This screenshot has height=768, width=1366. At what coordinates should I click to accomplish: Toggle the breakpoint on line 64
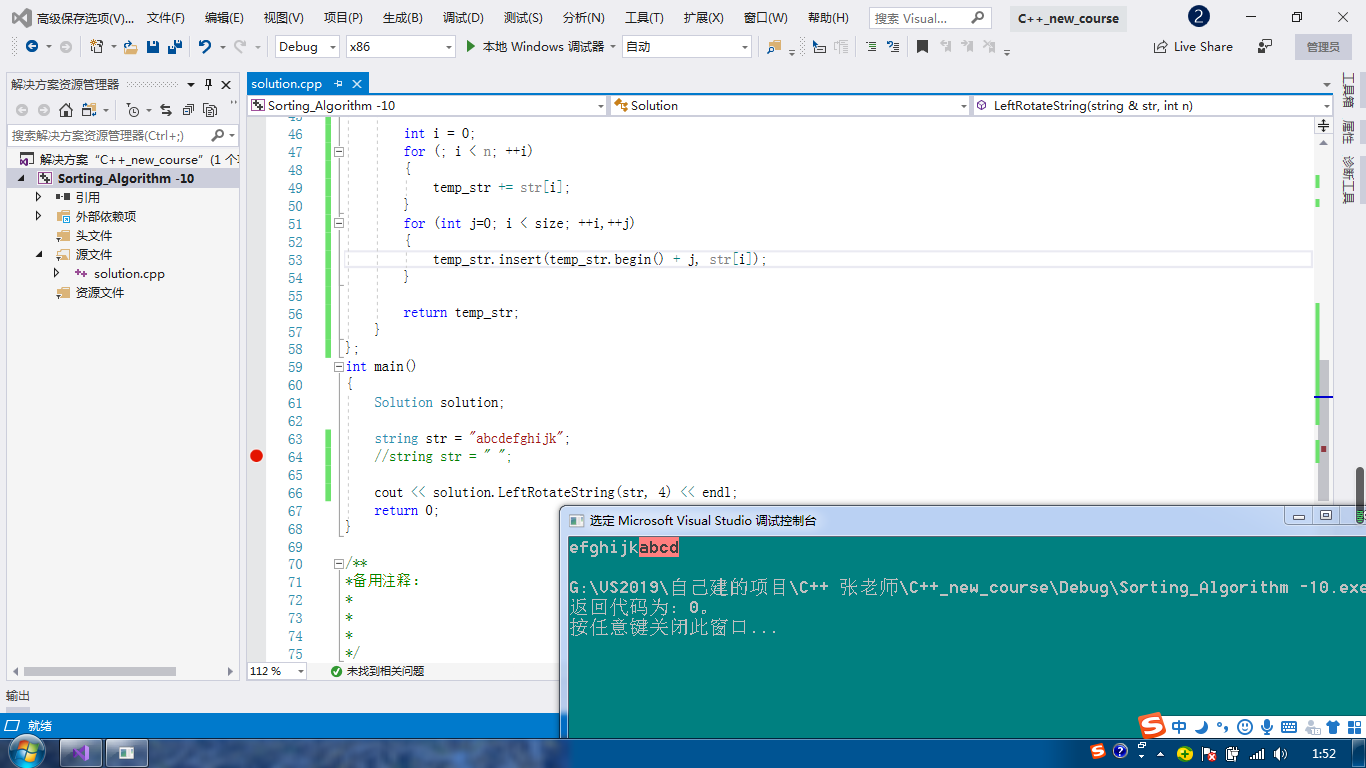256,456
